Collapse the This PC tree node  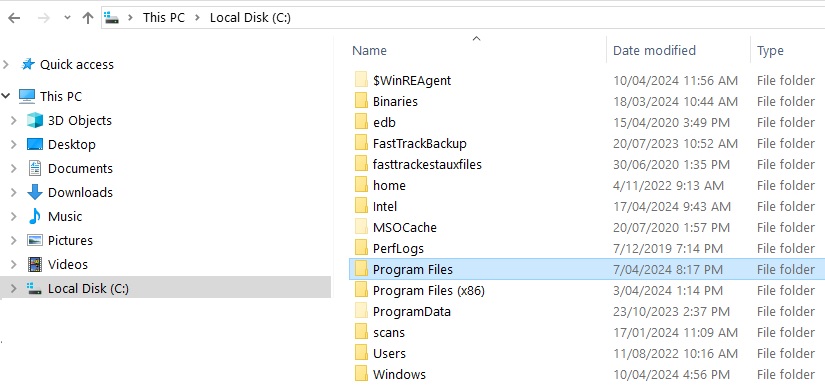[x=6, y=96]
